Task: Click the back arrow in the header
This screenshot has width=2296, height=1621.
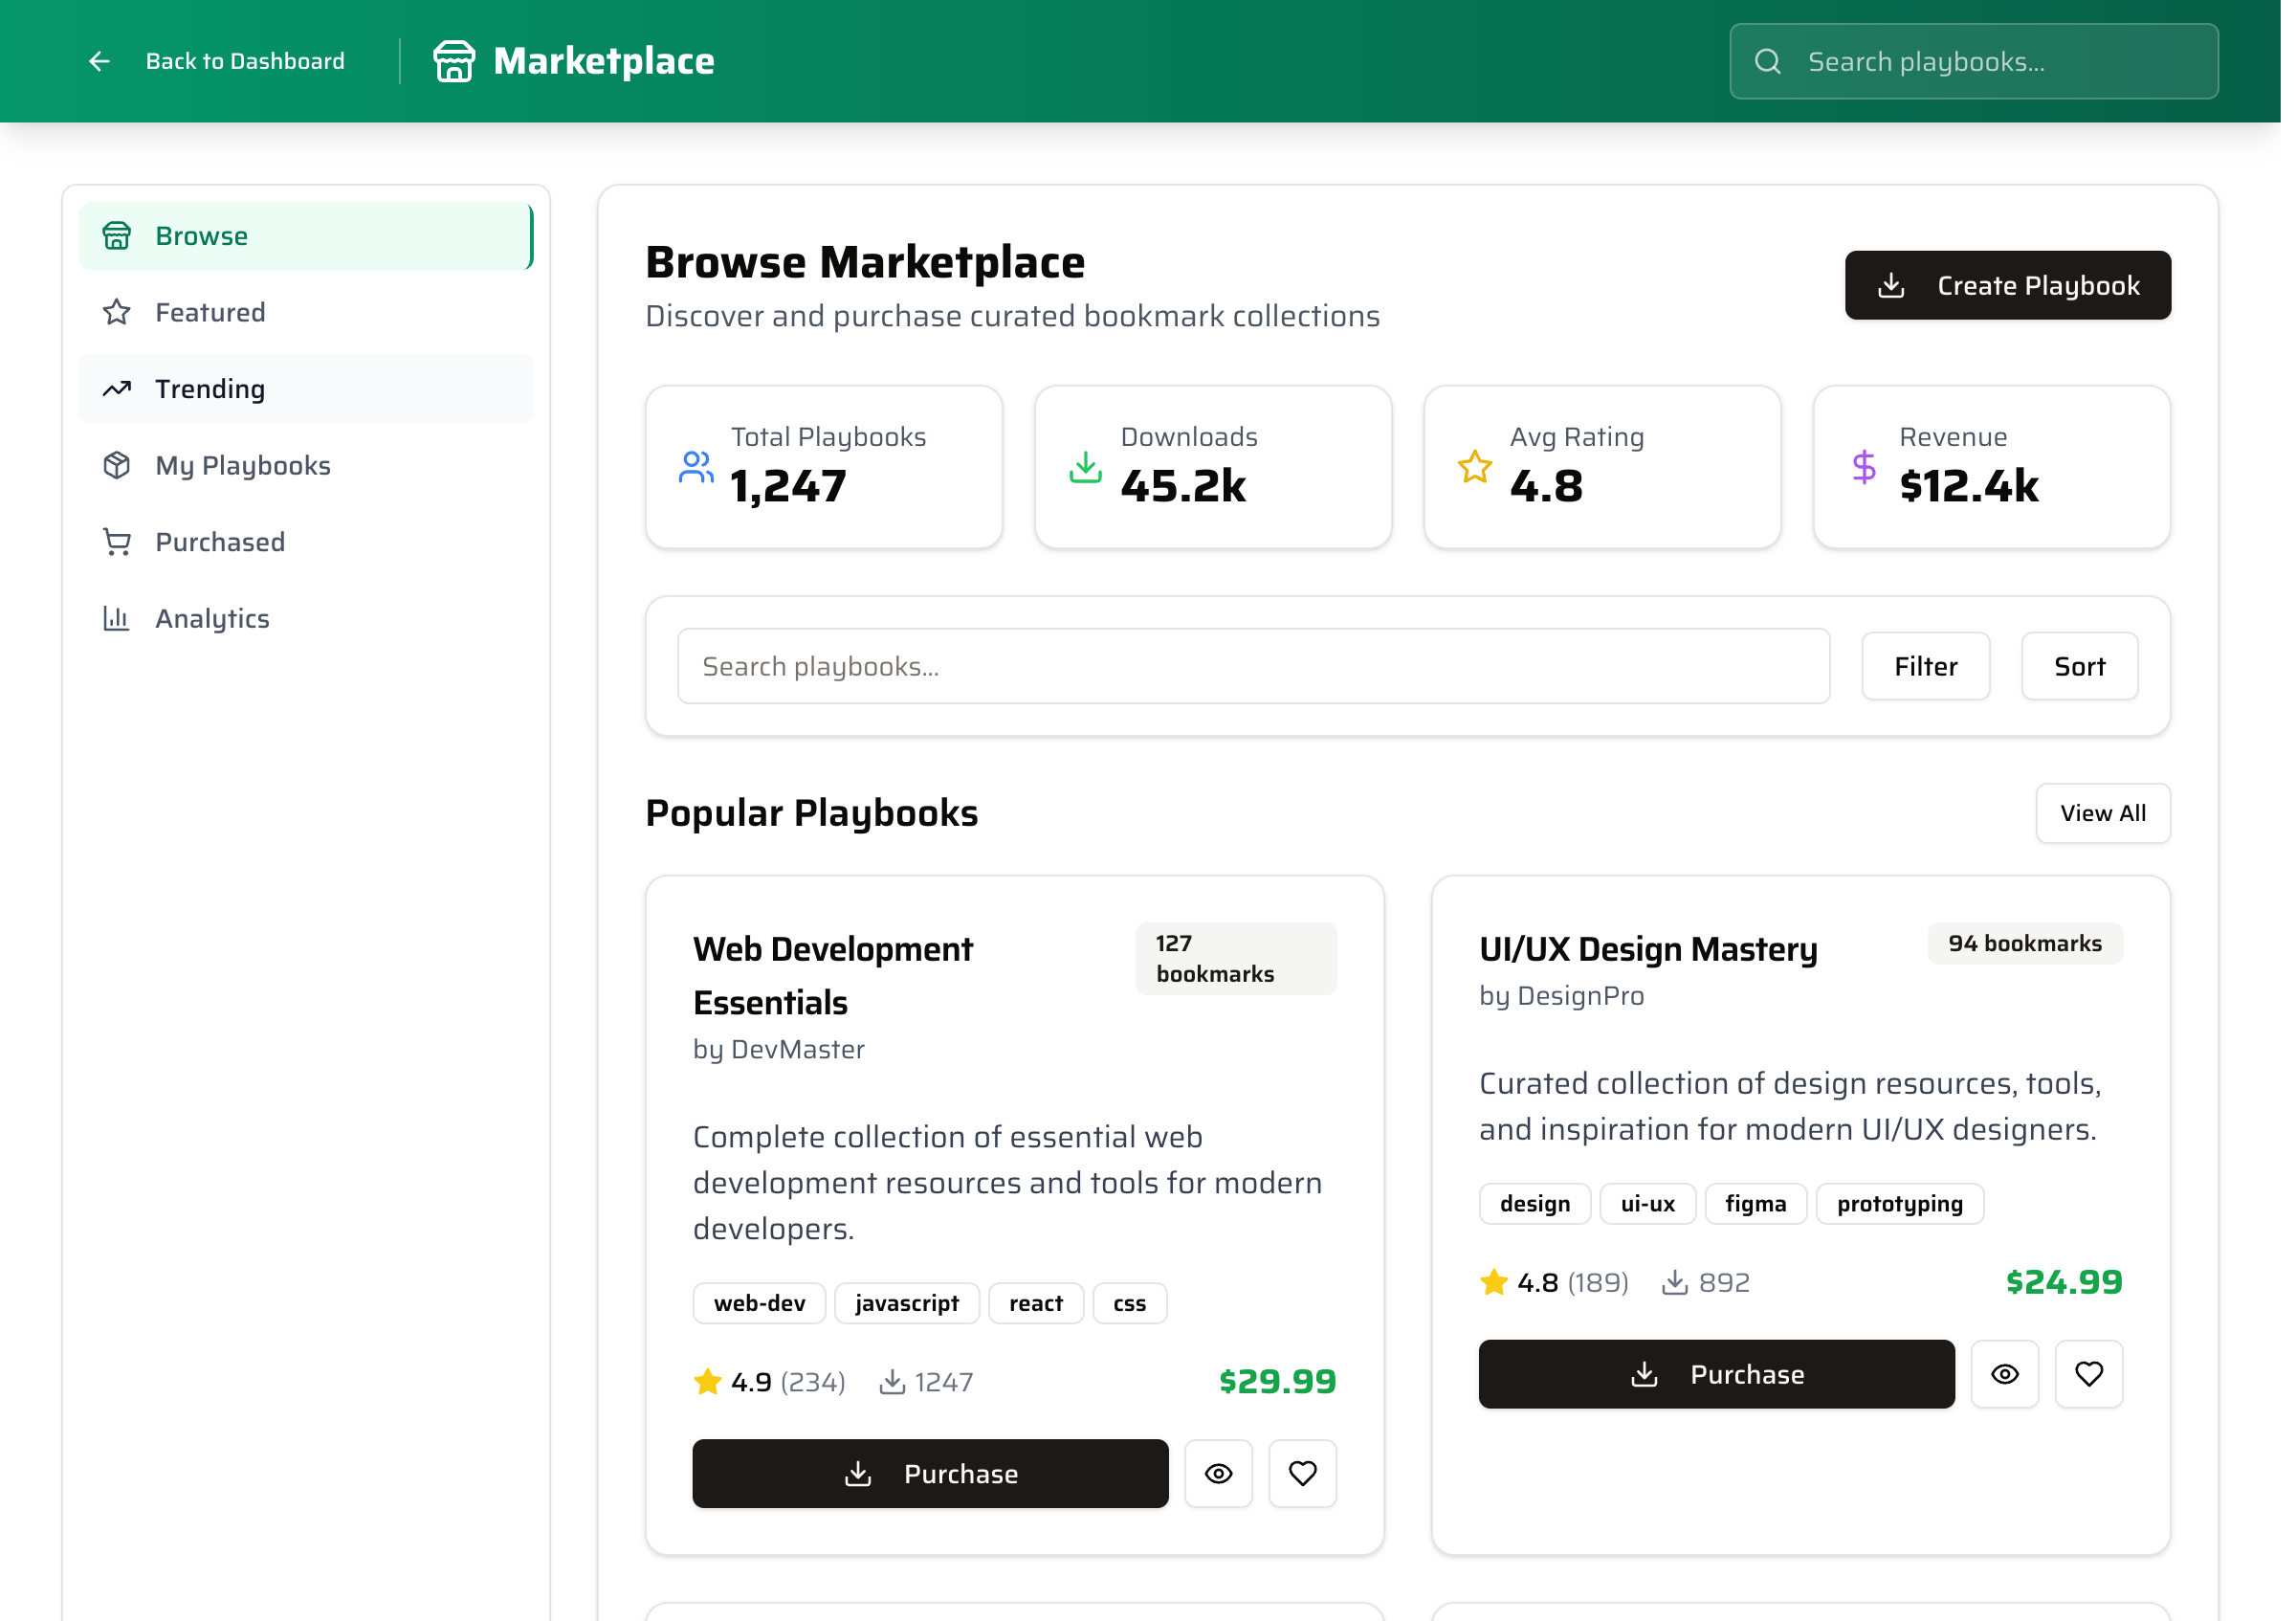Action: (x=99, y=61)
